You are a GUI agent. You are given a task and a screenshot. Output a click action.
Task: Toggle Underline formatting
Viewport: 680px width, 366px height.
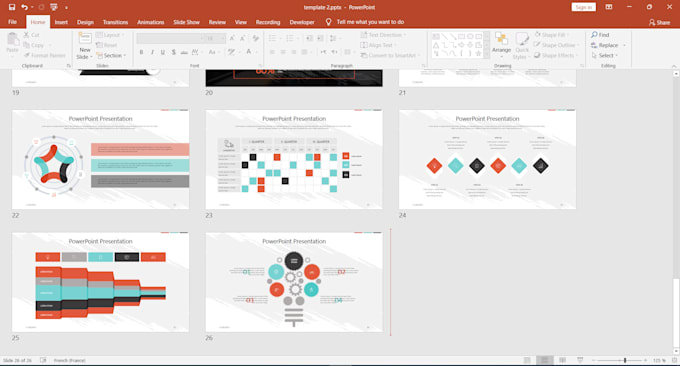[x=163, y=52]
